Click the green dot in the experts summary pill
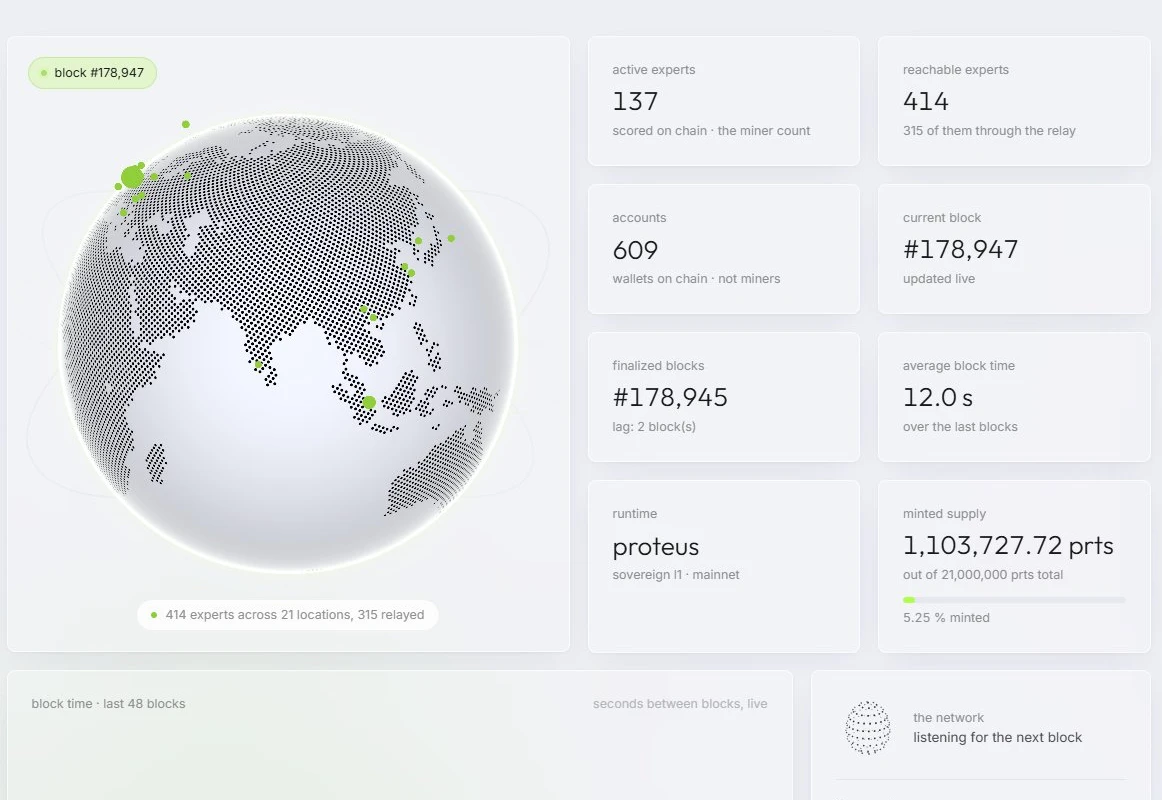 click(x=154, y=615)
